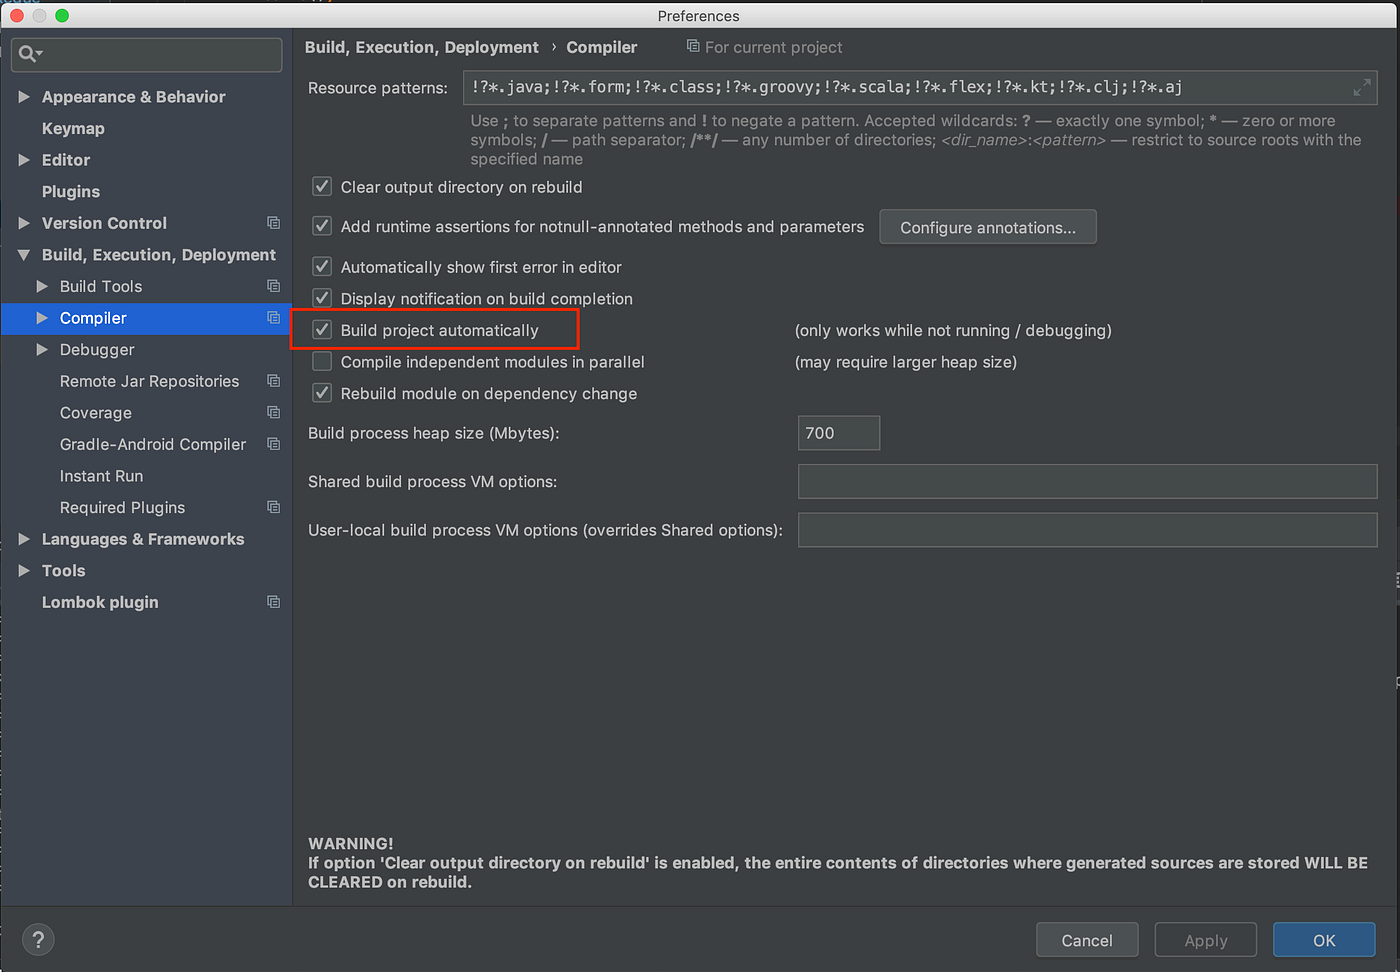1400x972 pixels.
Task: Uncheck Display notification on build completion
Action: [321, 298]
